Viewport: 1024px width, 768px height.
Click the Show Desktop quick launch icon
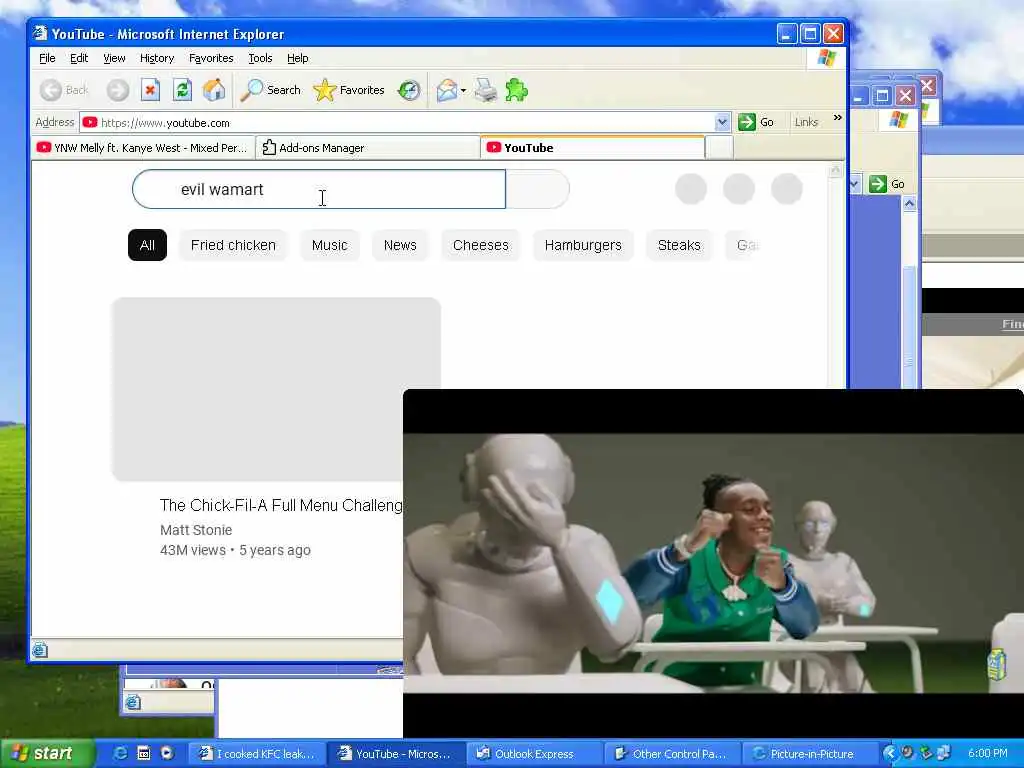pos(144,754)
